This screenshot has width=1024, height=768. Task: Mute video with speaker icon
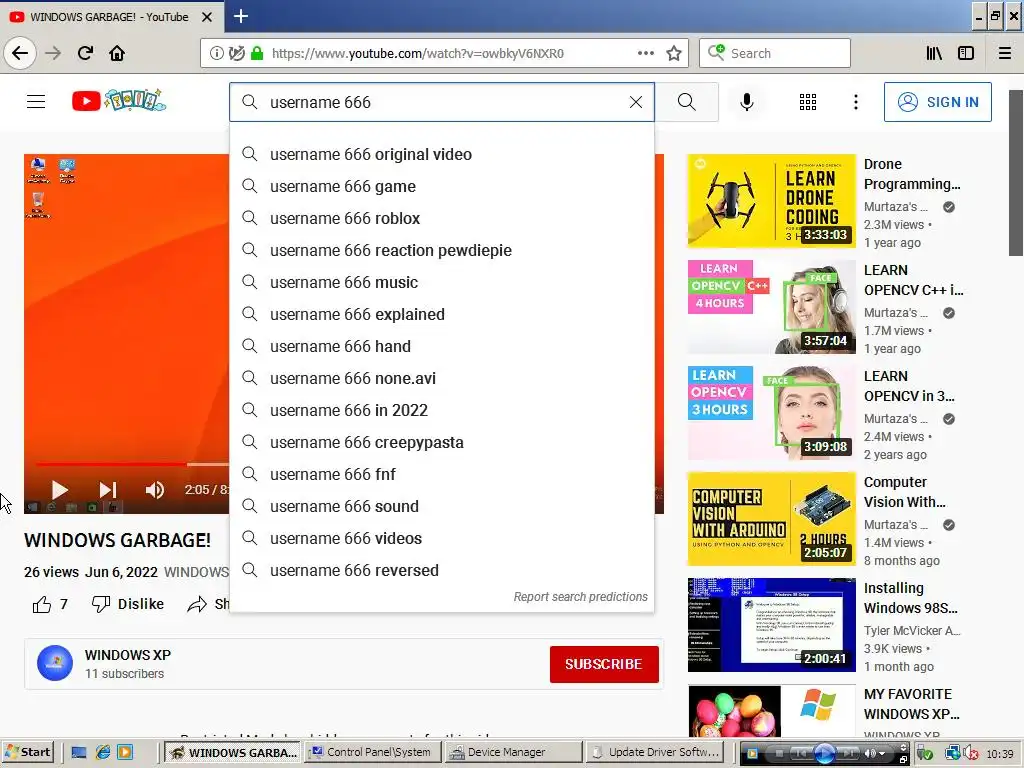tap(155, 490)
